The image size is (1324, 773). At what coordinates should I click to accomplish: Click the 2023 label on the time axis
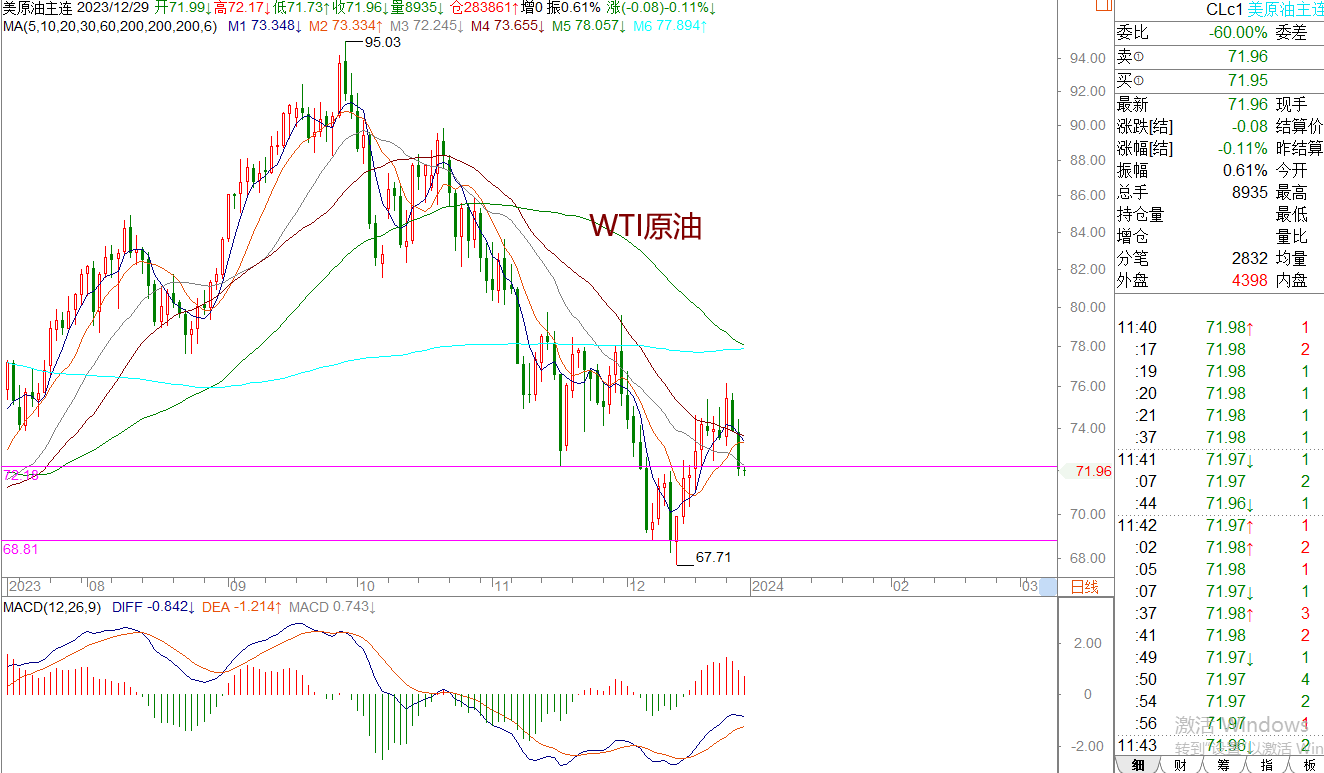tap(24, 586)
